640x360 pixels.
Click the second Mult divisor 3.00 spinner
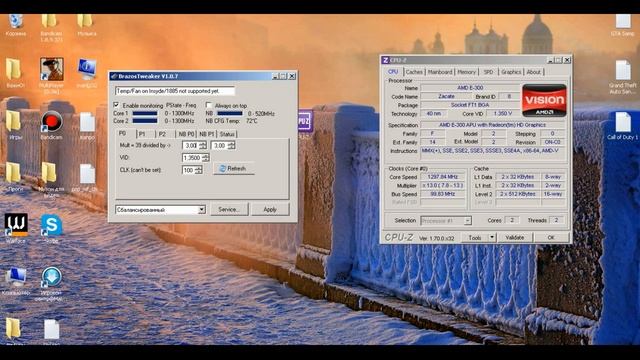click(x=223, y=145)
